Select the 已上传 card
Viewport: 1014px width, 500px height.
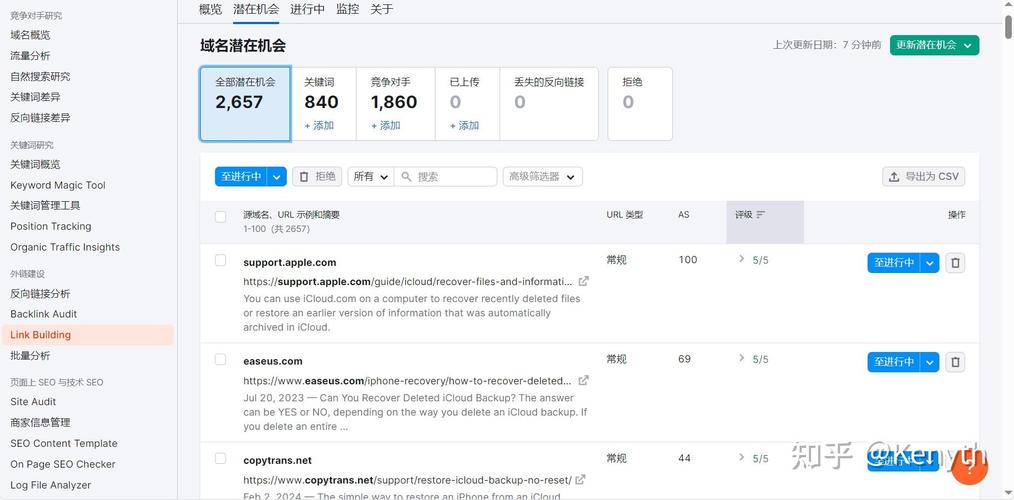point(468,103)
